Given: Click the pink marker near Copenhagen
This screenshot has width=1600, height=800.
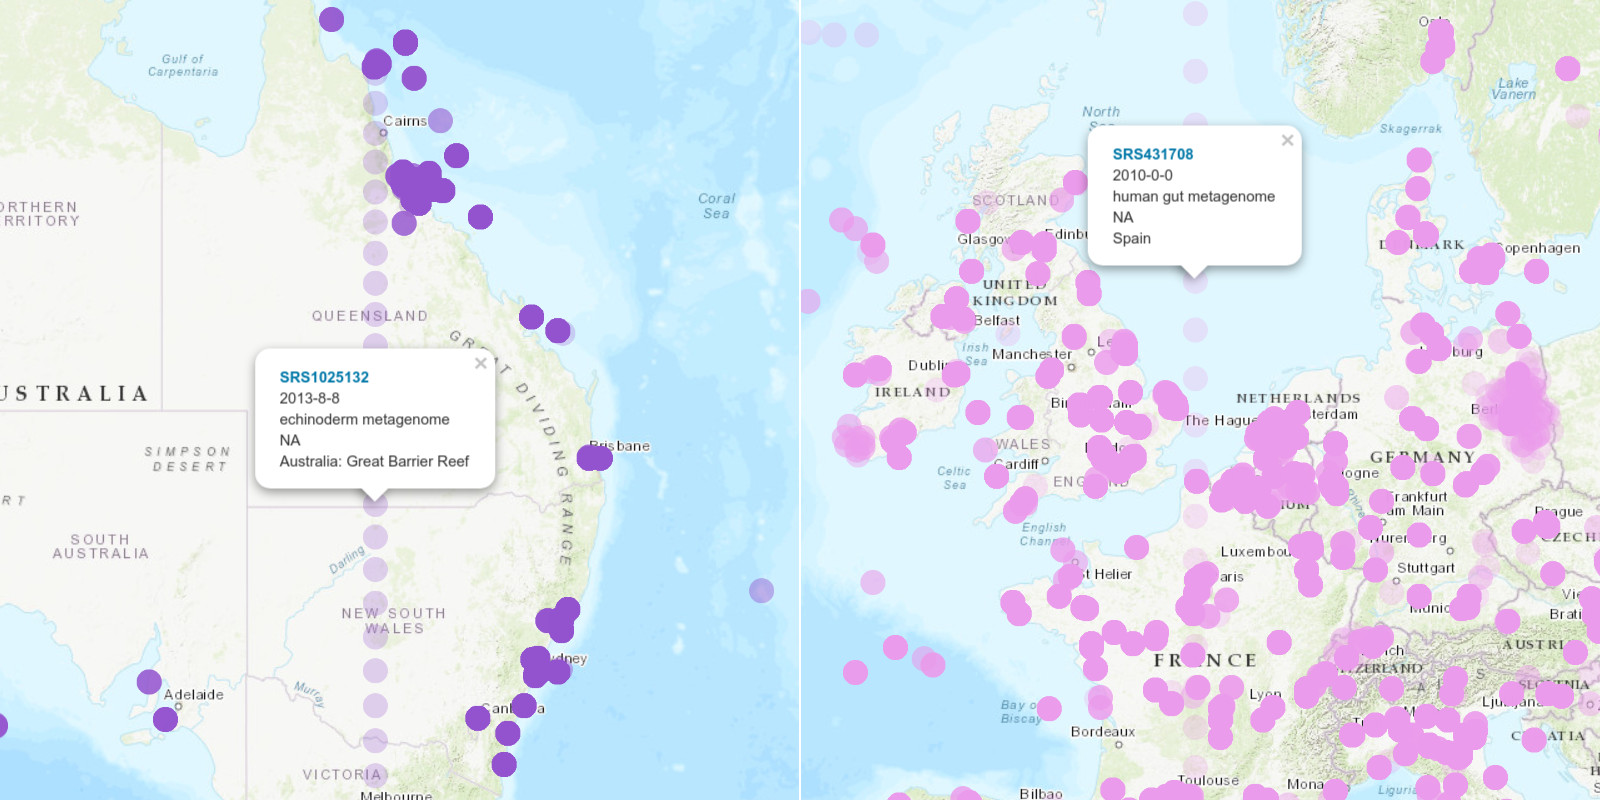Looking at the screenshot, I should [1537, 271].
